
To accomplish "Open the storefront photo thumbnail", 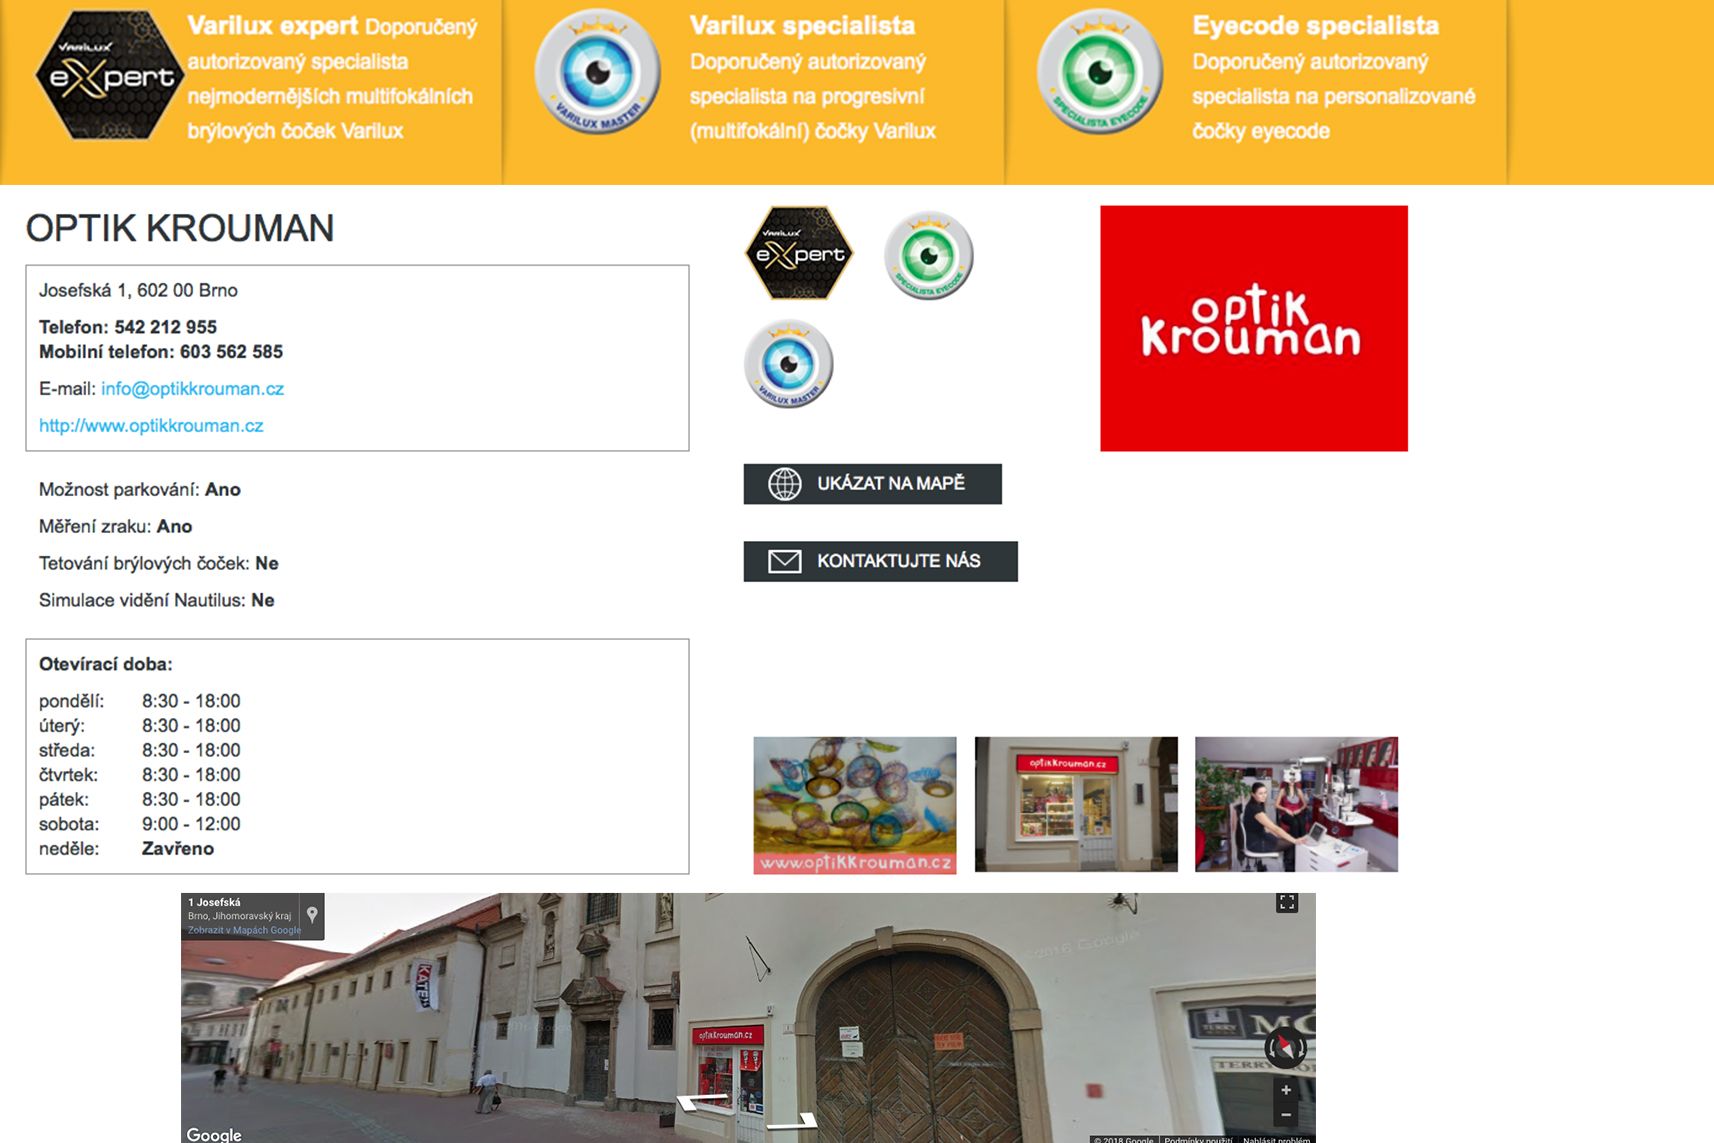I will pyautogui.click(x=1076, y=804).
